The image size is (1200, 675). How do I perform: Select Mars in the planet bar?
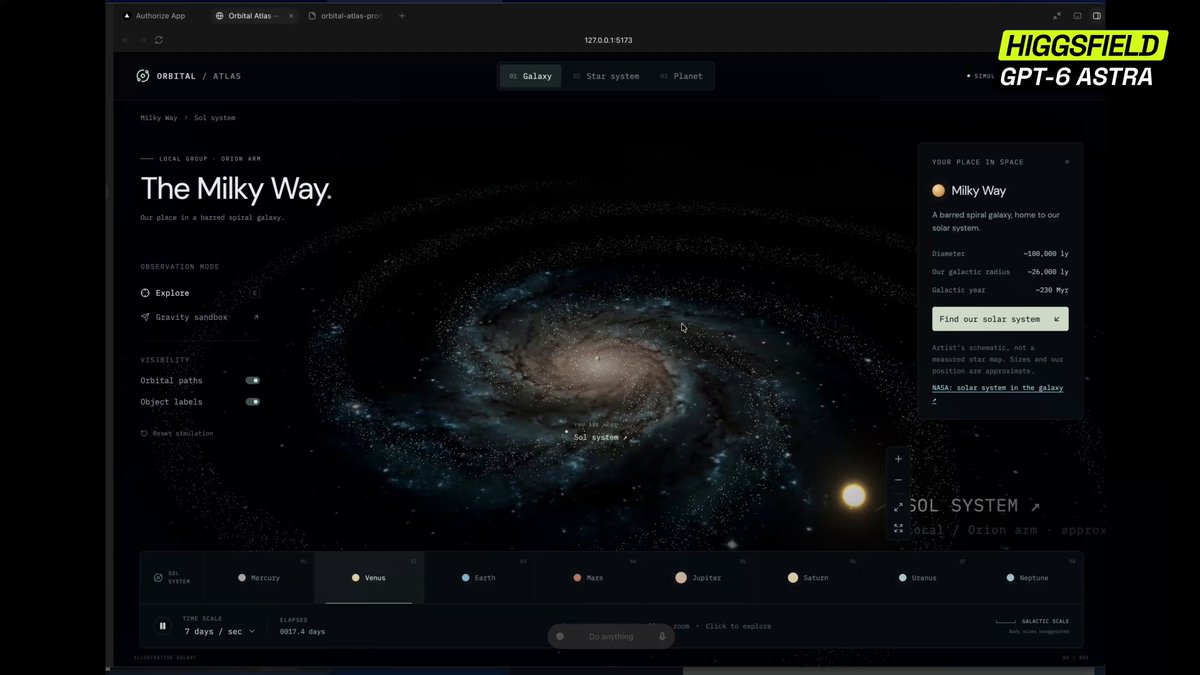(x=589, y=578)
